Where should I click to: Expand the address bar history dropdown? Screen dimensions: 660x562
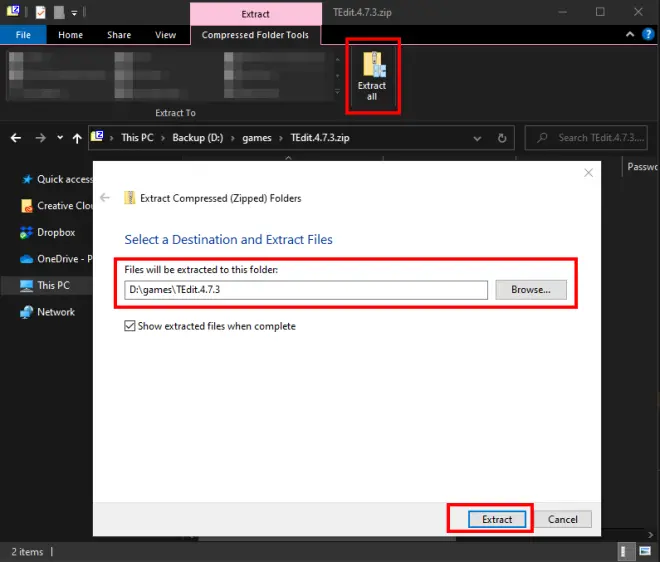[x=475, y=138]
